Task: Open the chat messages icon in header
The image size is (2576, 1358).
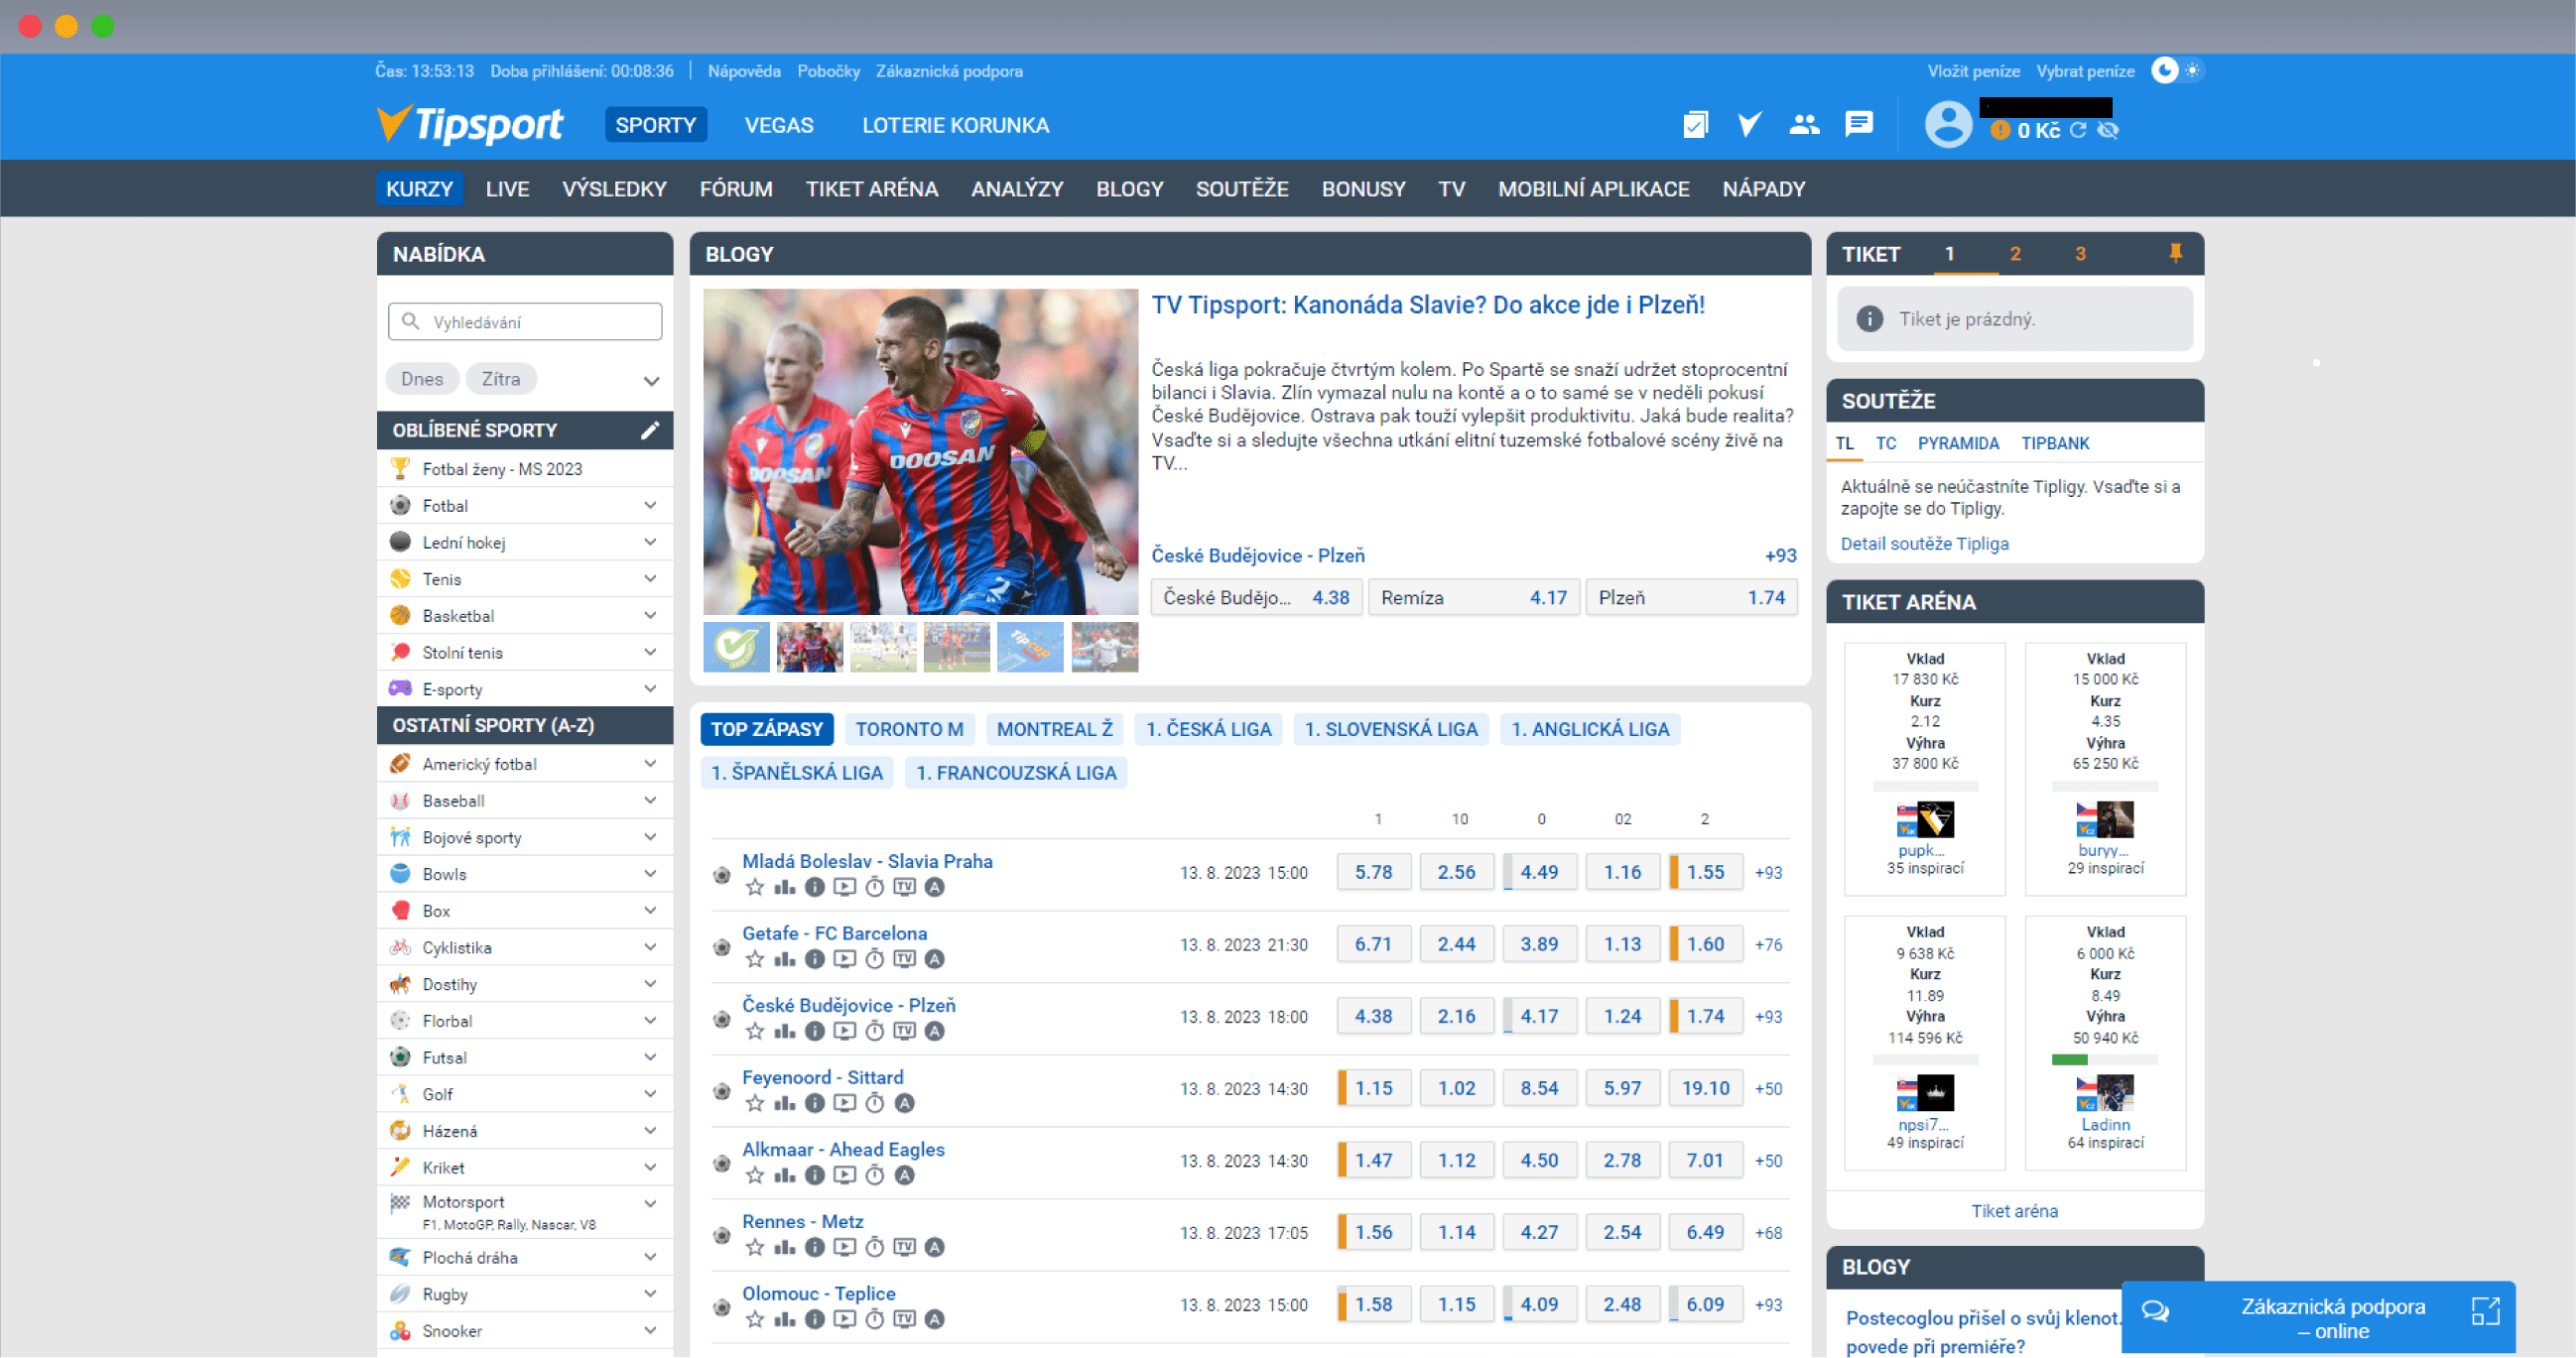Action: 1858,125
